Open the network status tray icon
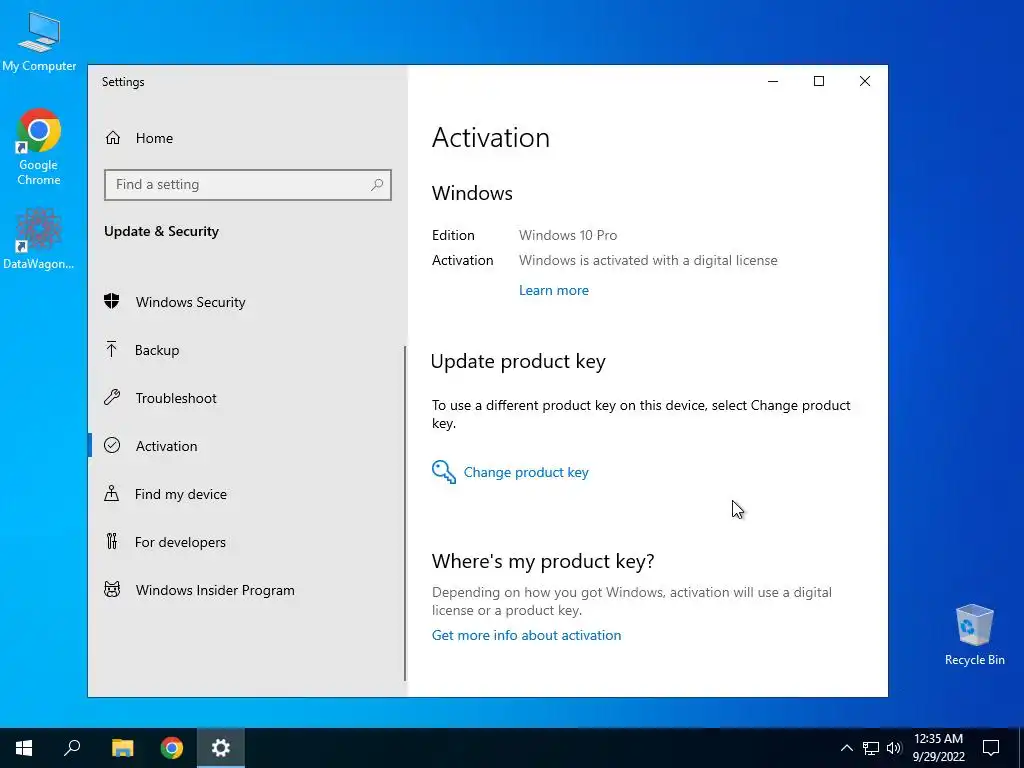The width and height of the screenshot is (1024, 768). 871,748
